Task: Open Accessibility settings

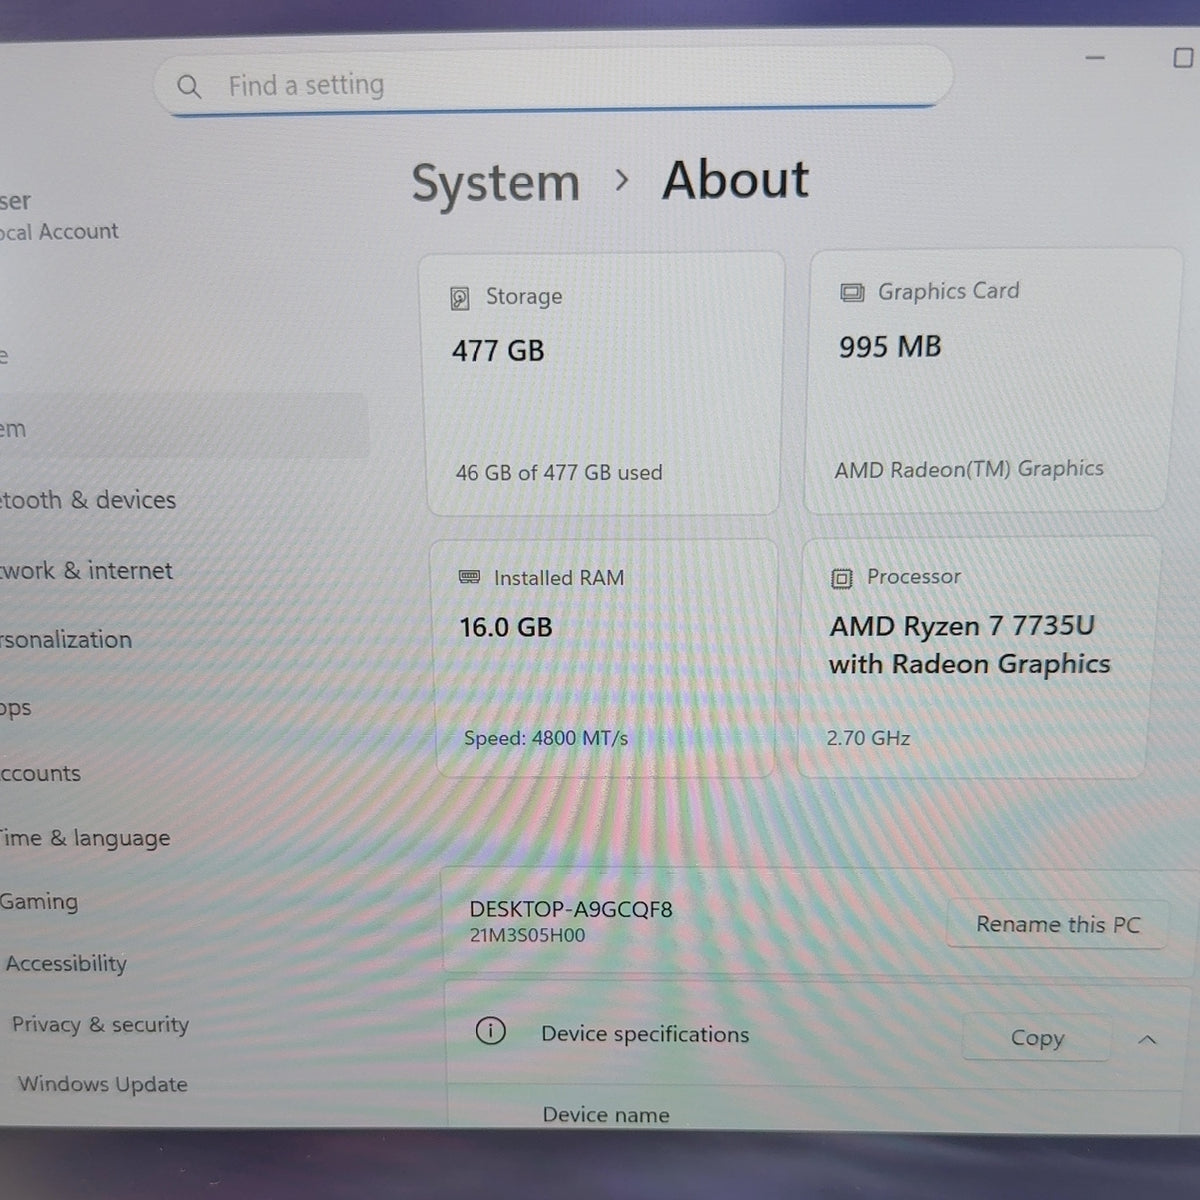Action: 66,964
